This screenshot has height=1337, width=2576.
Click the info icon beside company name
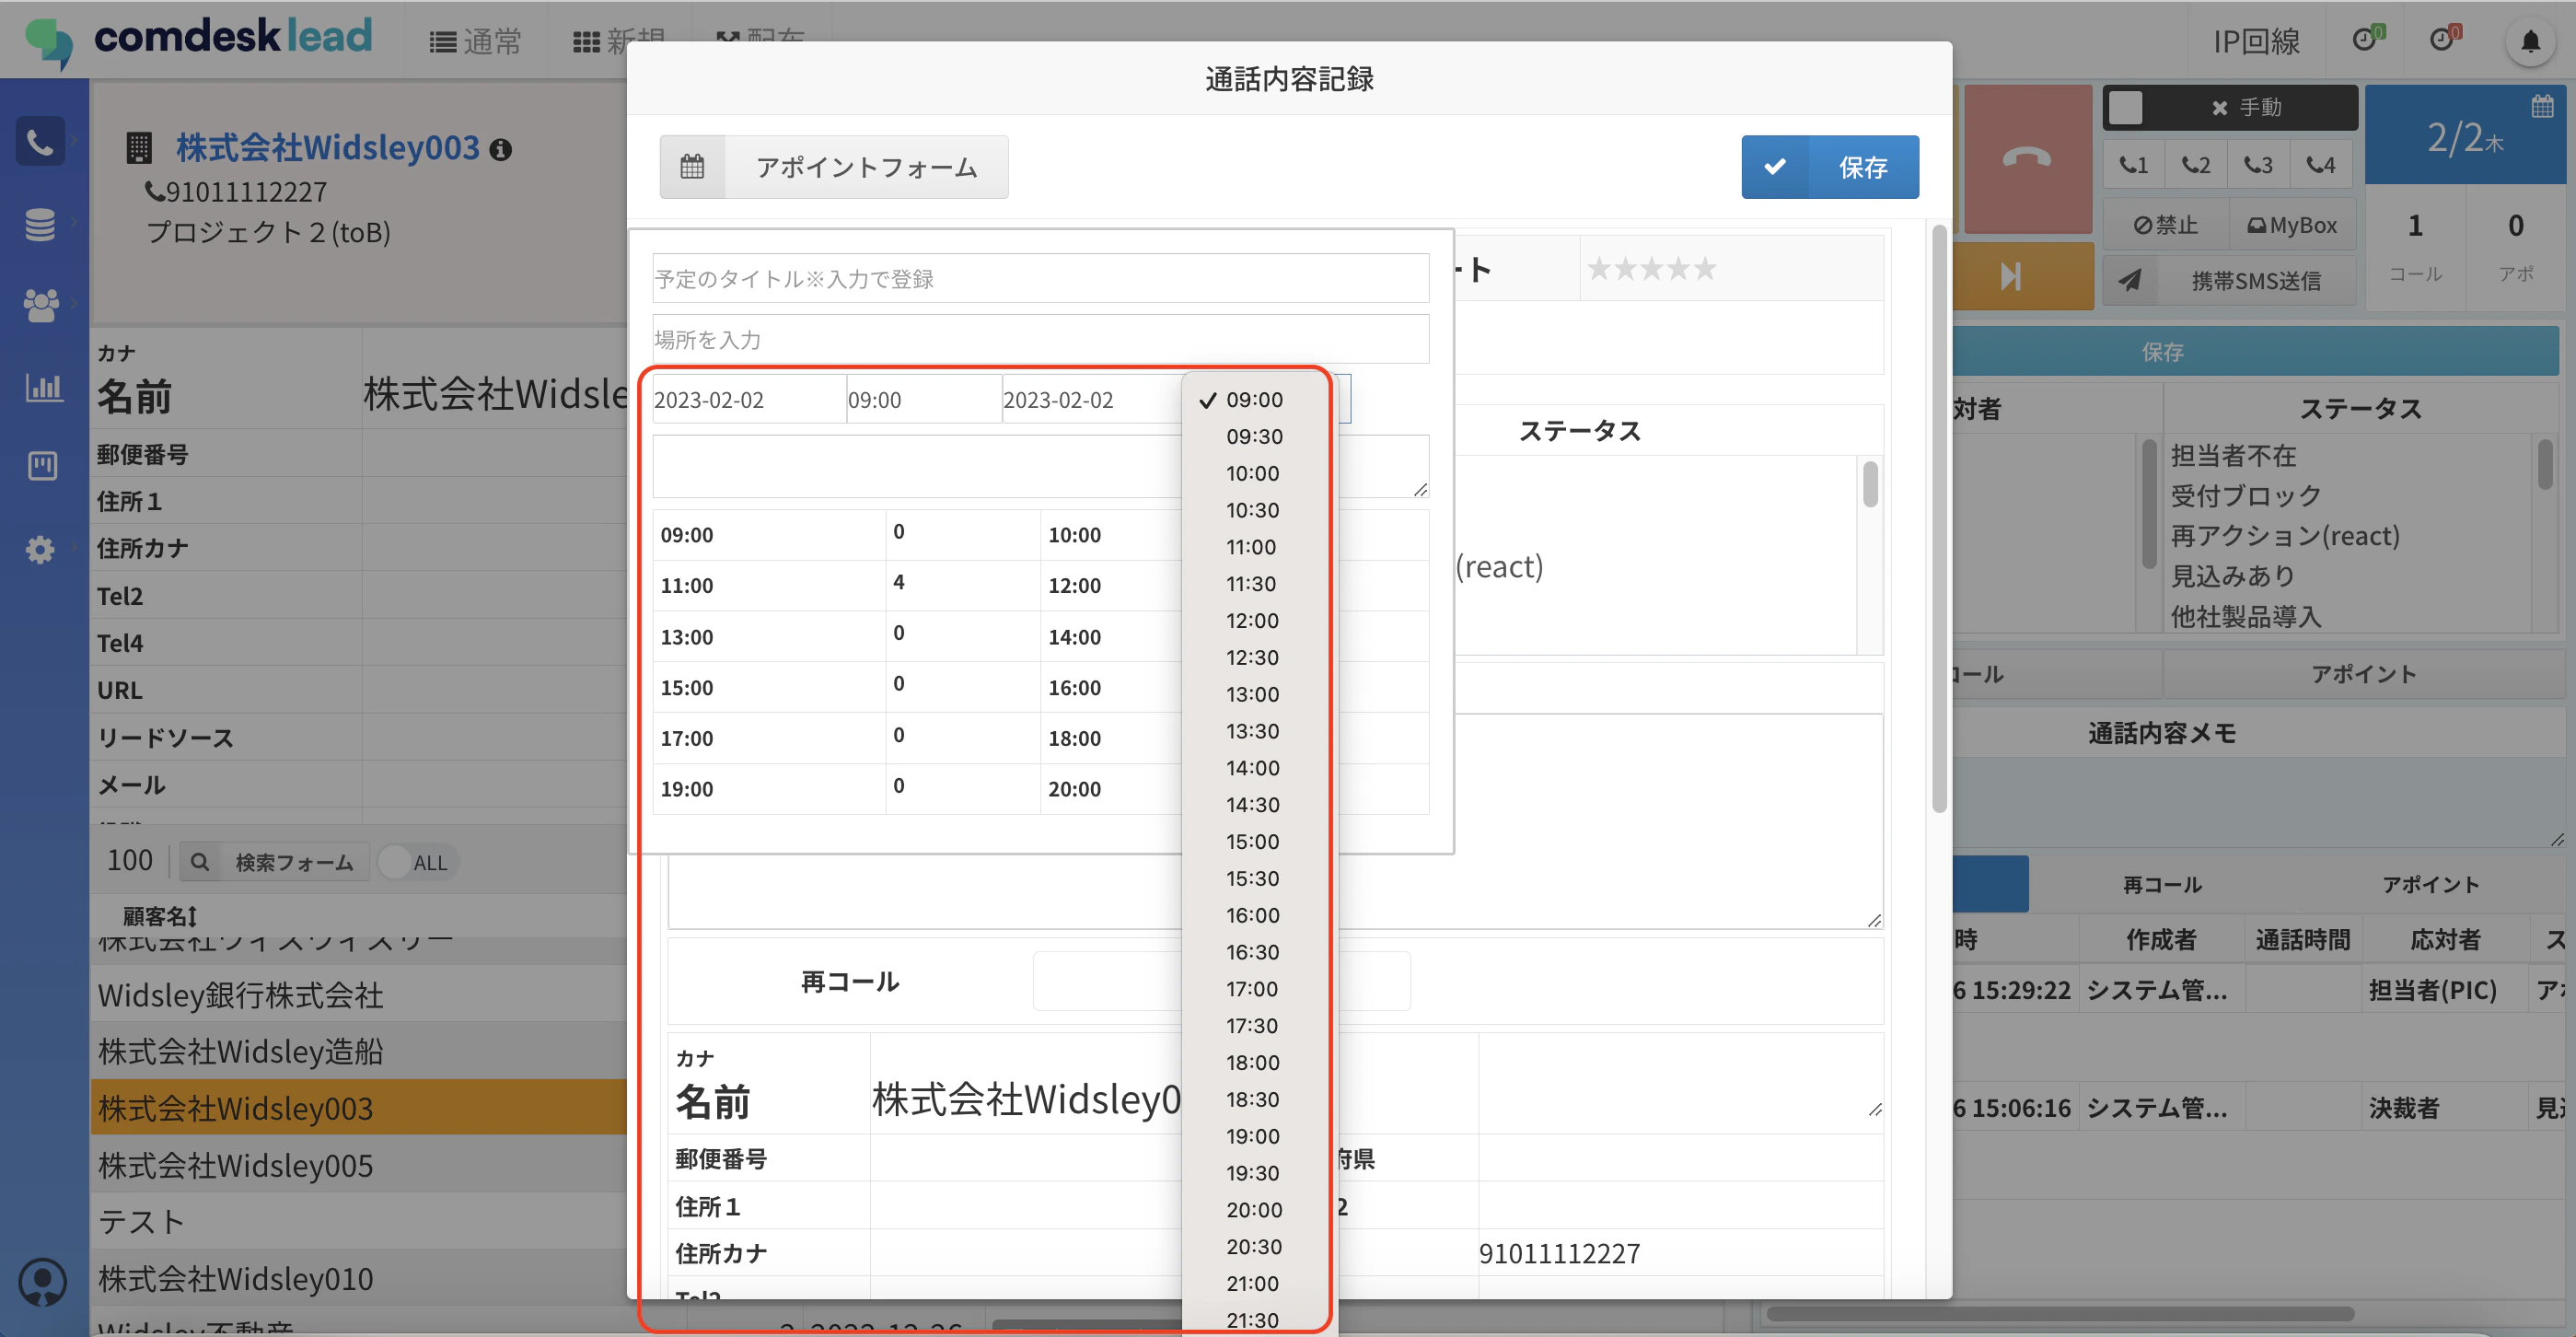[x=501, y=150]
